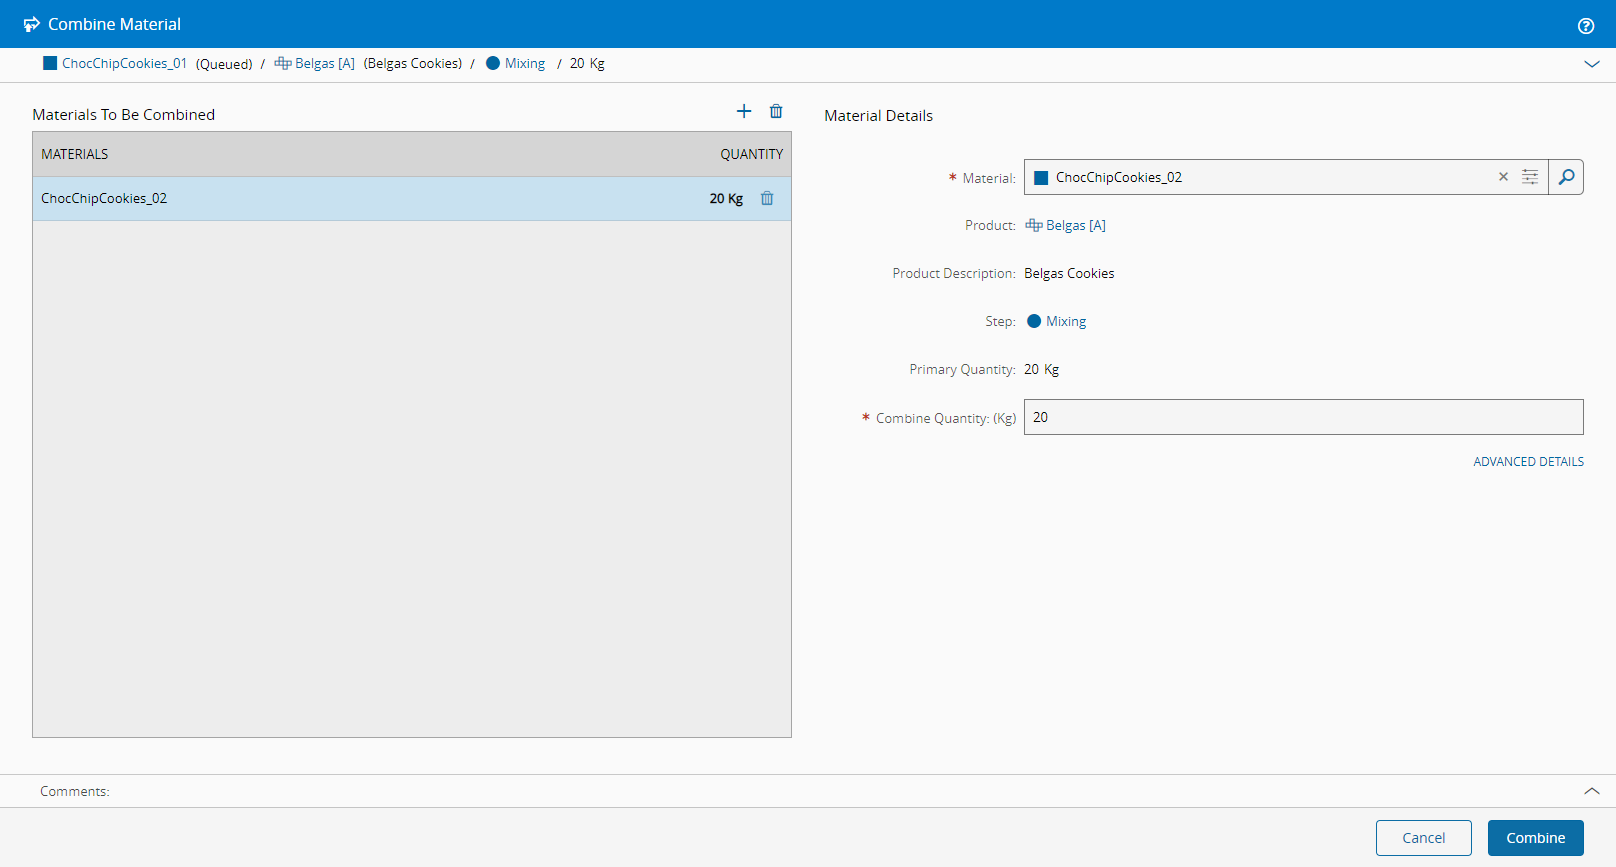Delete the ChocChipCookies_02 row with its trash icon

click(767, 198)
